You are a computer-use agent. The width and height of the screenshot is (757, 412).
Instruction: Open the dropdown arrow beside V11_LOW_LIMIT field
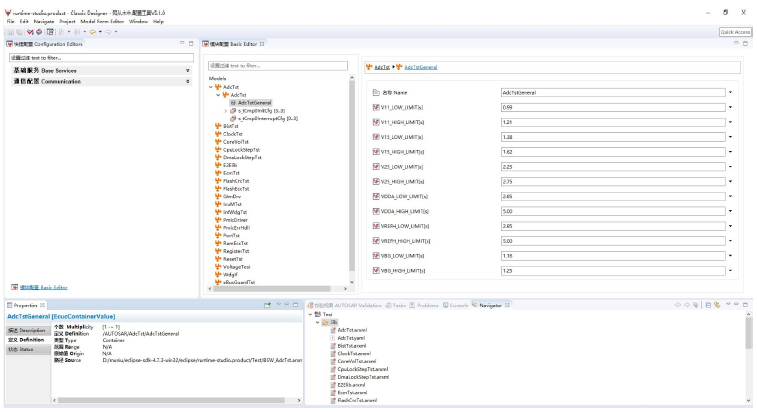pyautogui.click(x=730, y=107)
